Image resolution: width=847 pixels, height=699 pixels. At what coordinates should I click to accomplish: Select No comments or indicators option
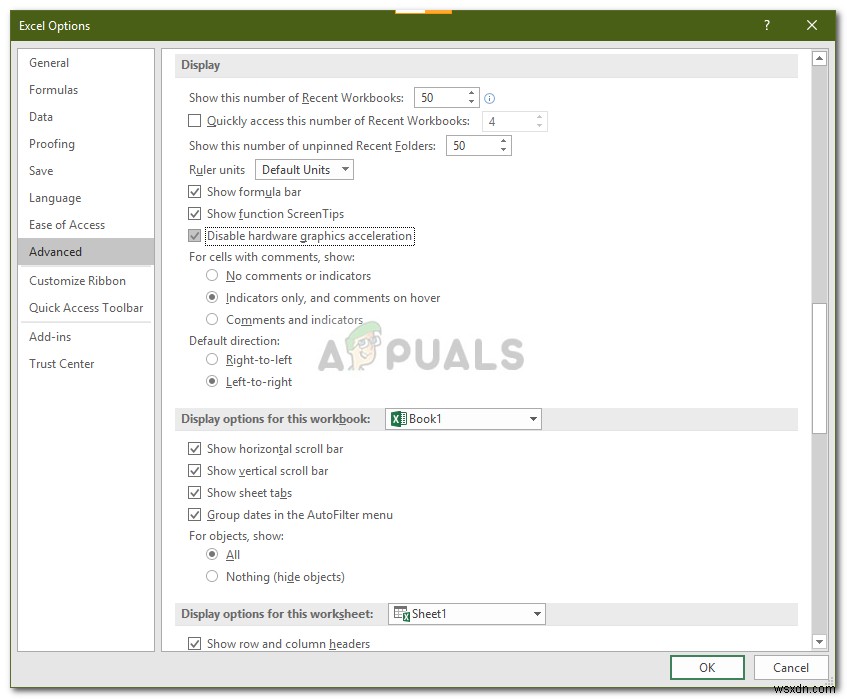pyautogui.click(x=212, y=275)
